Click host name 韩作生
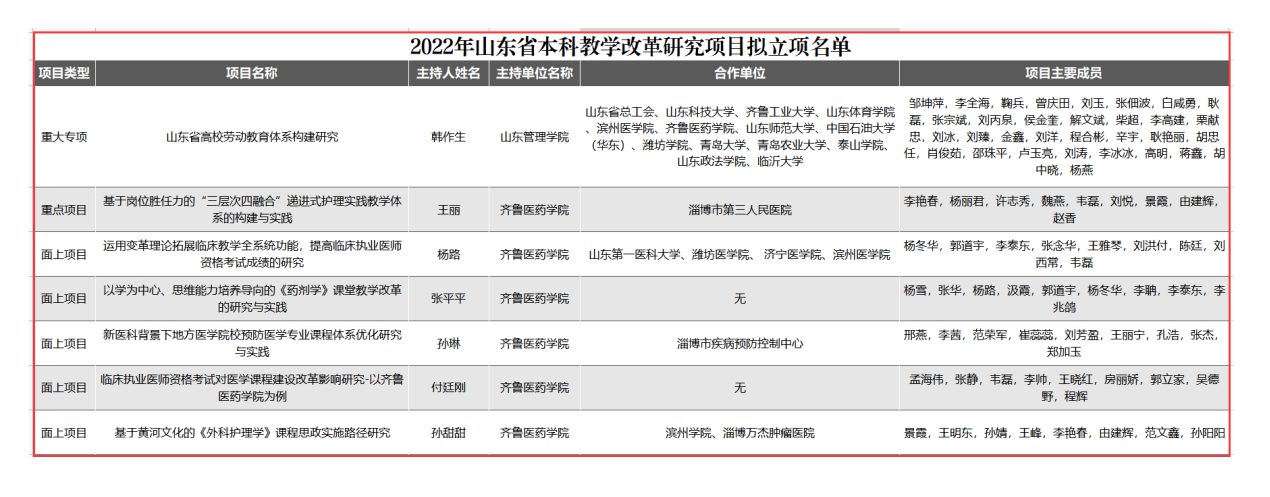 448,137
